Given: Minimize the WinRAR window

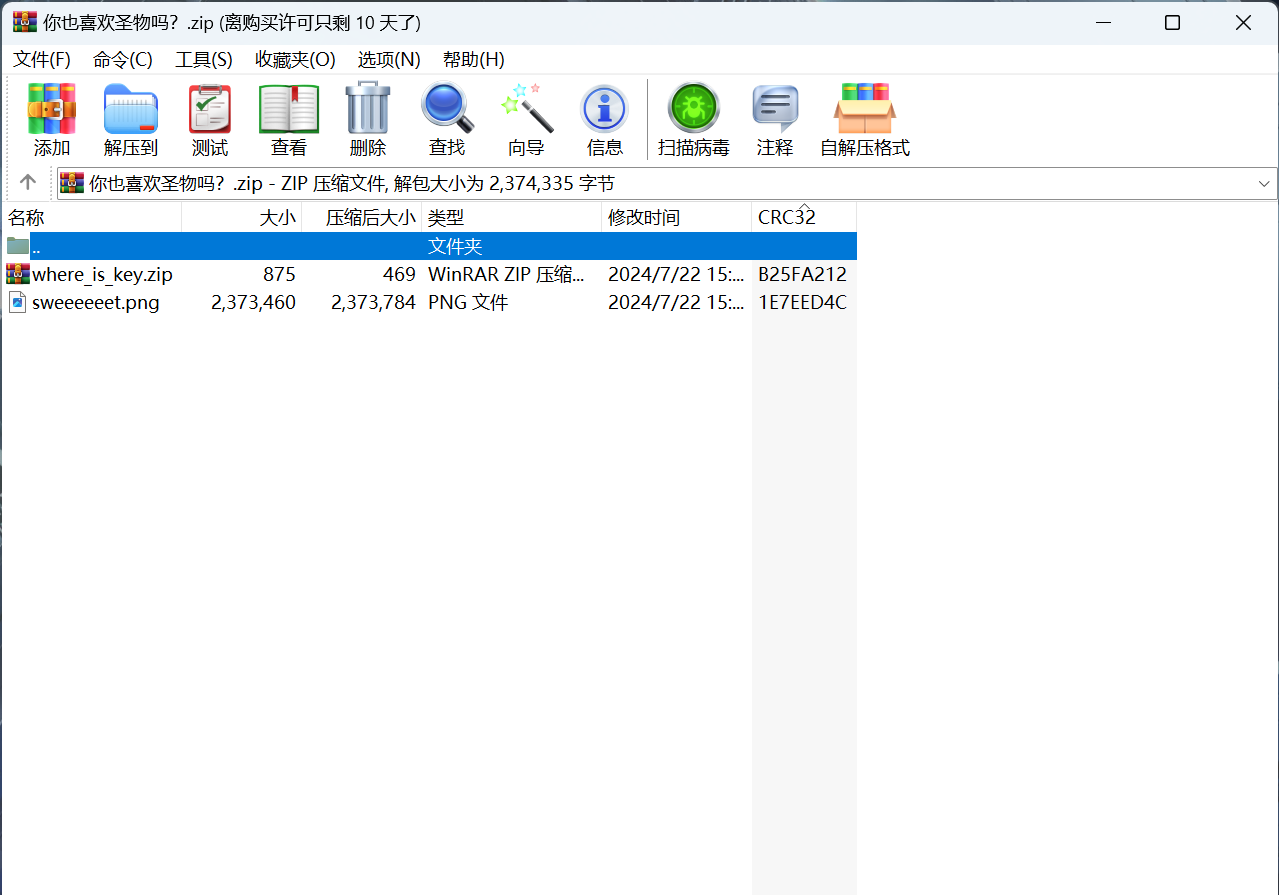Looking at the screenshot, I should [1104, 22].
